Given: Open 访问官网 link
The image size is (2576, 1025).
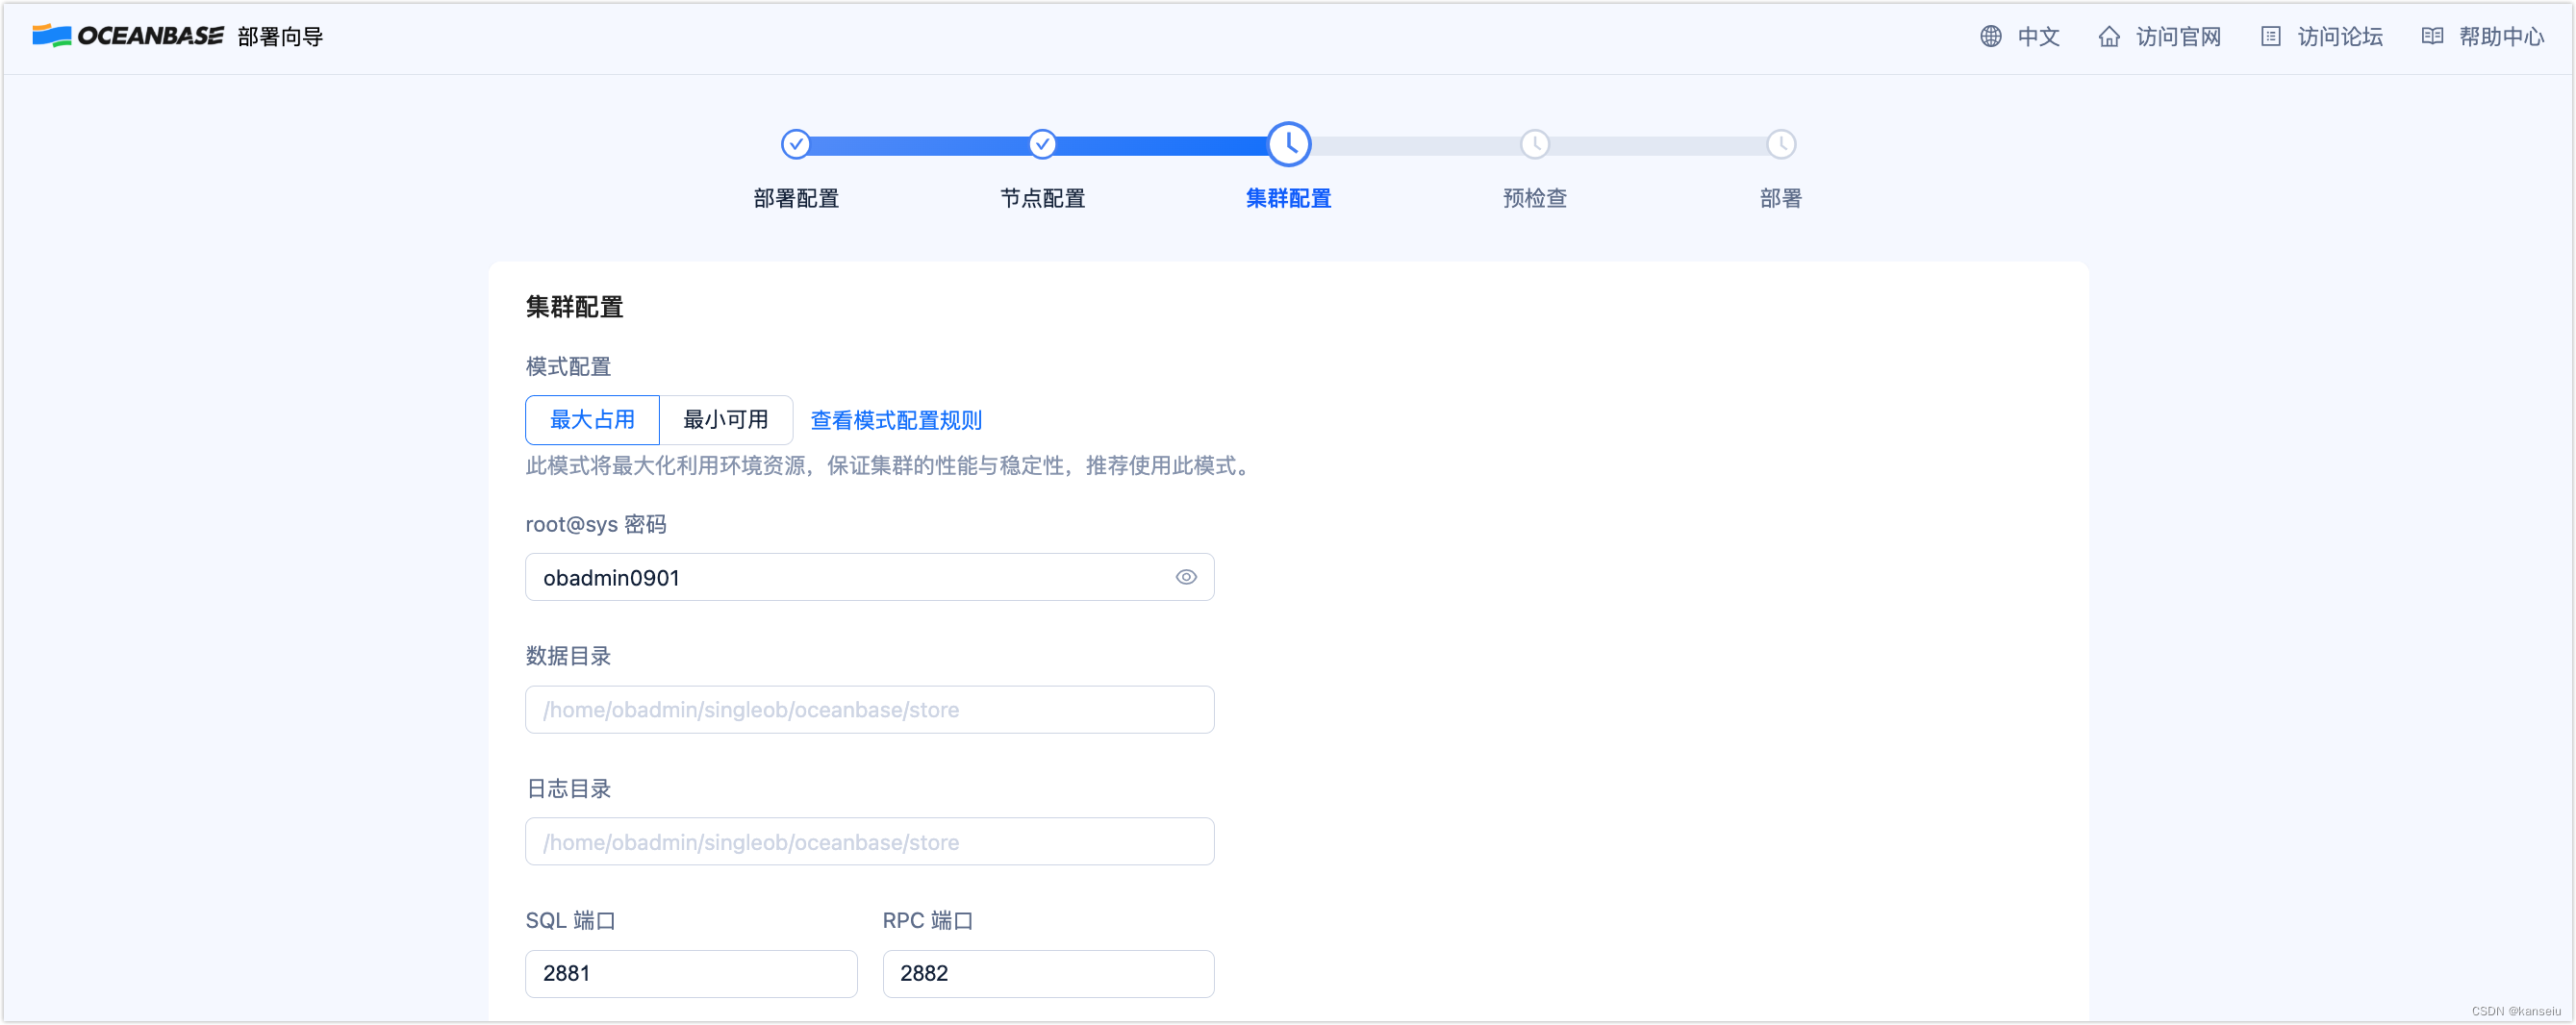Looking at the screenshot, I should pos(2178,36).
